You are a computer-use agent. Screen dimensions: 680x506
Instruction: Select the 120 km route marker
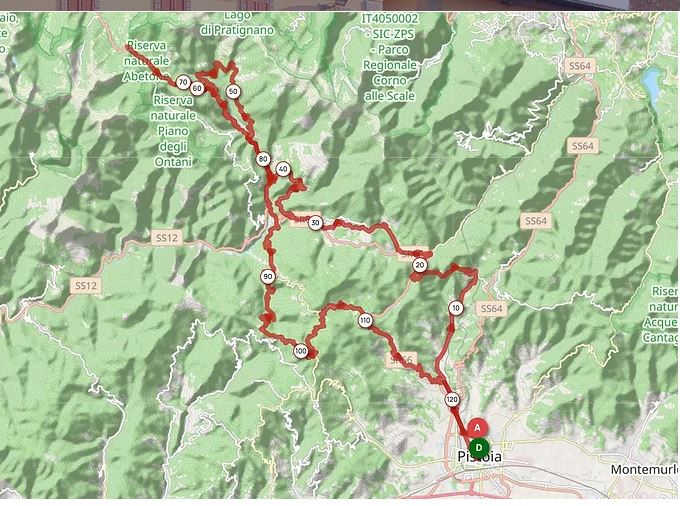tap(452, 399)
